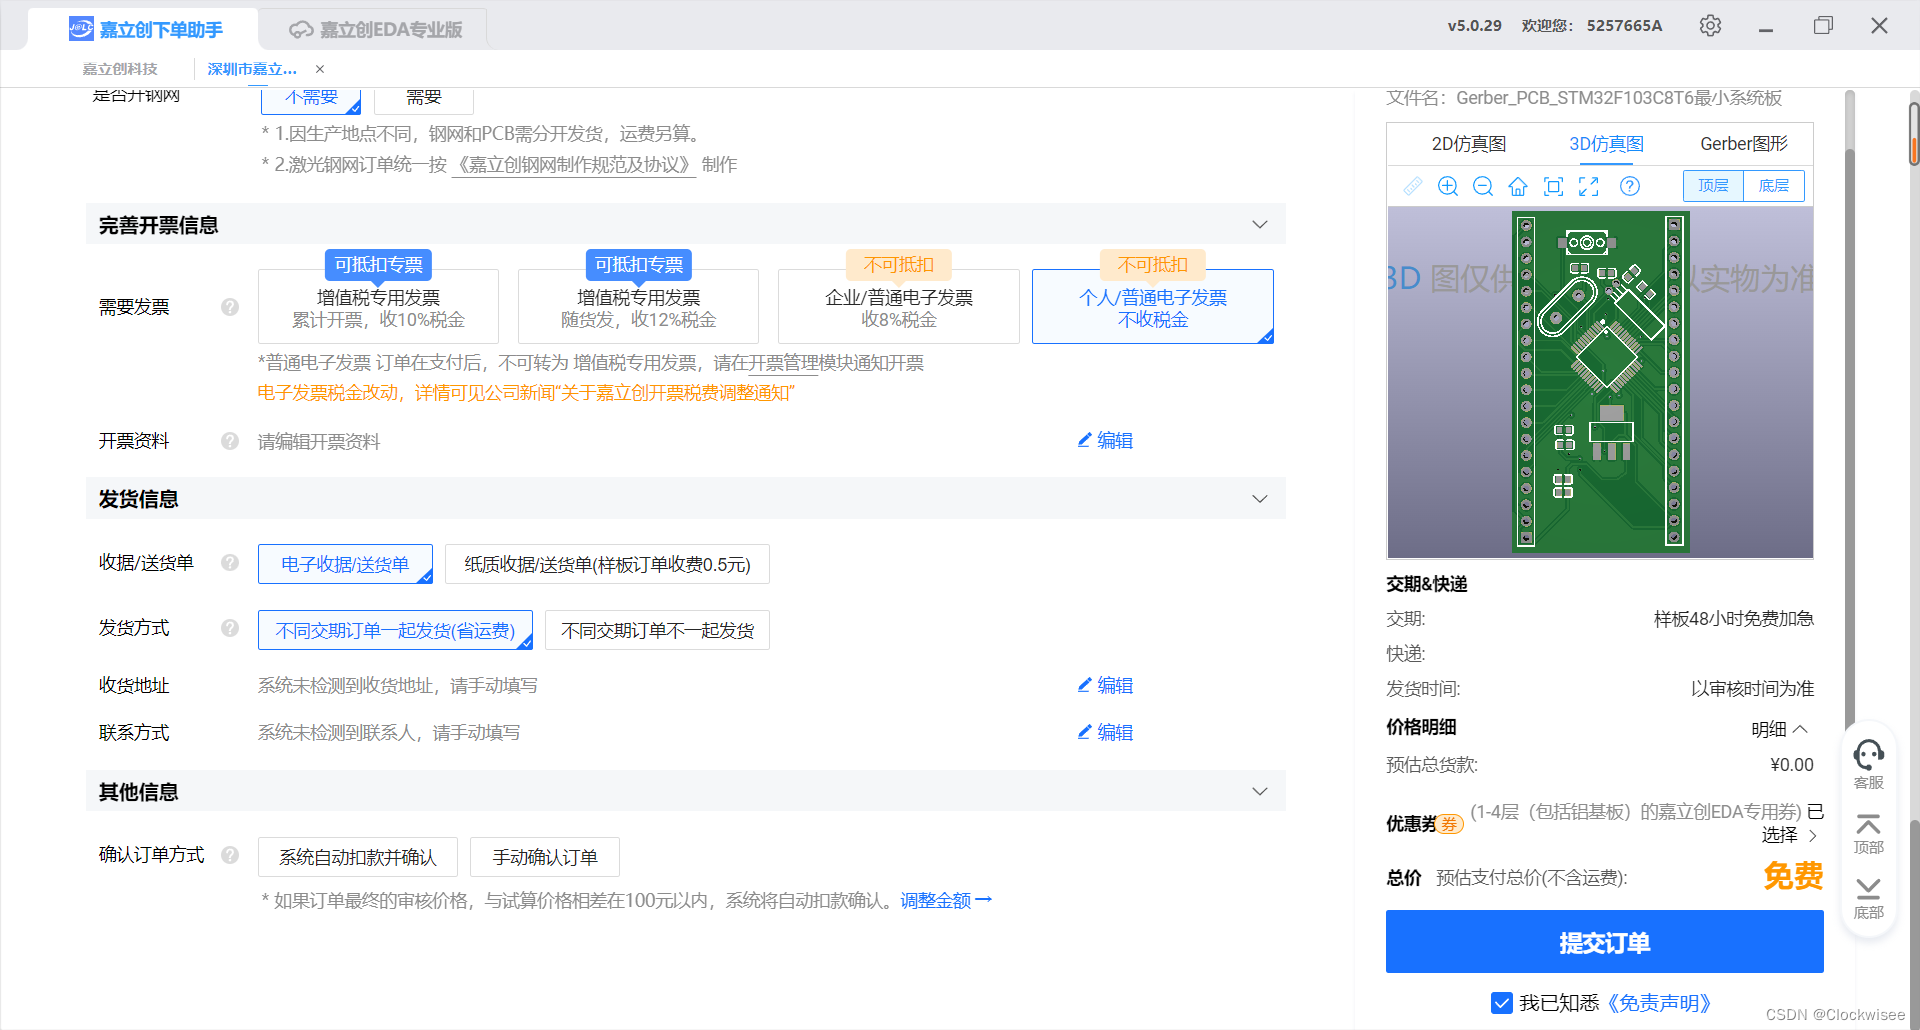Collapse the 完善开票信息 section

pos(1260,224)
